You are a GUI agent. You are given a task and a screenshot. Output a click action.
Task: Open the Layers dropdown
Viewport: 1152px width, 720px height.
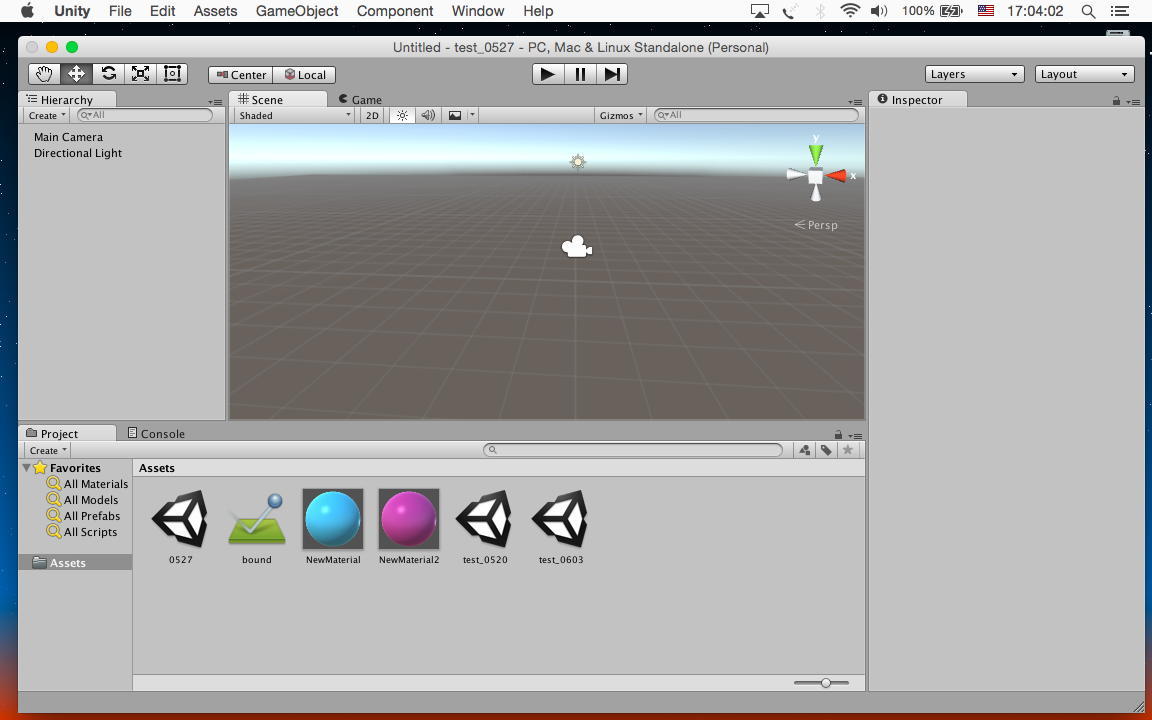click(974, 74)
